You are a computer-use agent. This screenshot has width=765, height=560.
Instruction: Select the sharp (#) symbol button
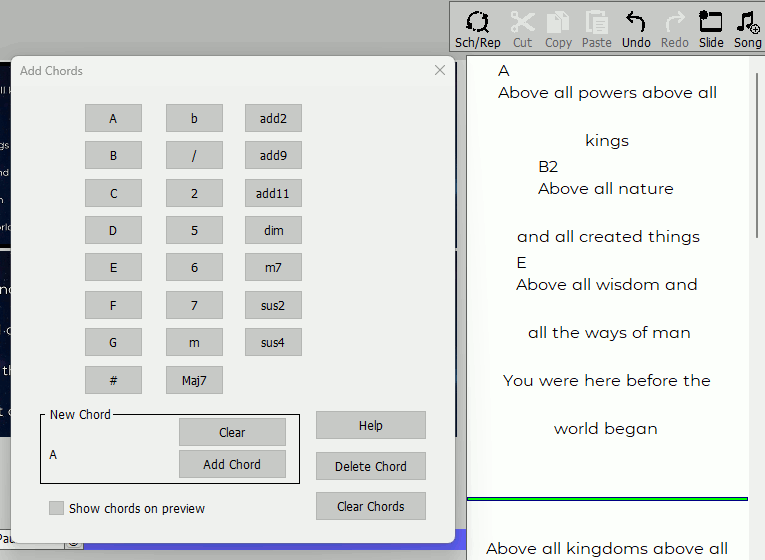113,380
